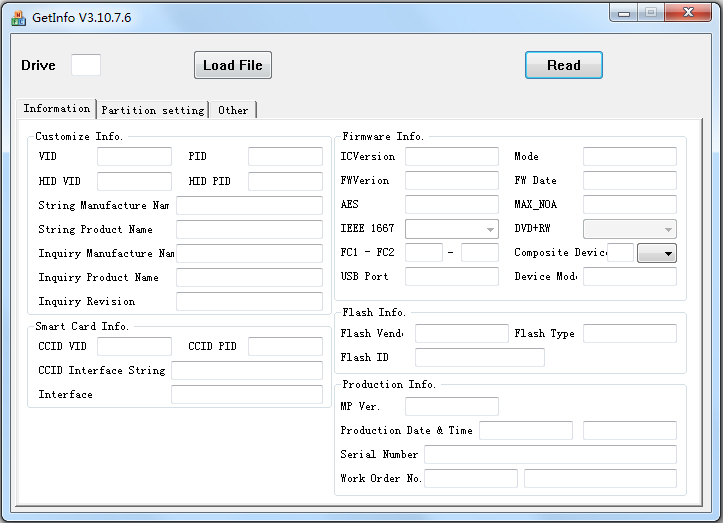The width and height of the screenshot is (723, 523).
Task: Open the Other tab
Action: point(233,110)
